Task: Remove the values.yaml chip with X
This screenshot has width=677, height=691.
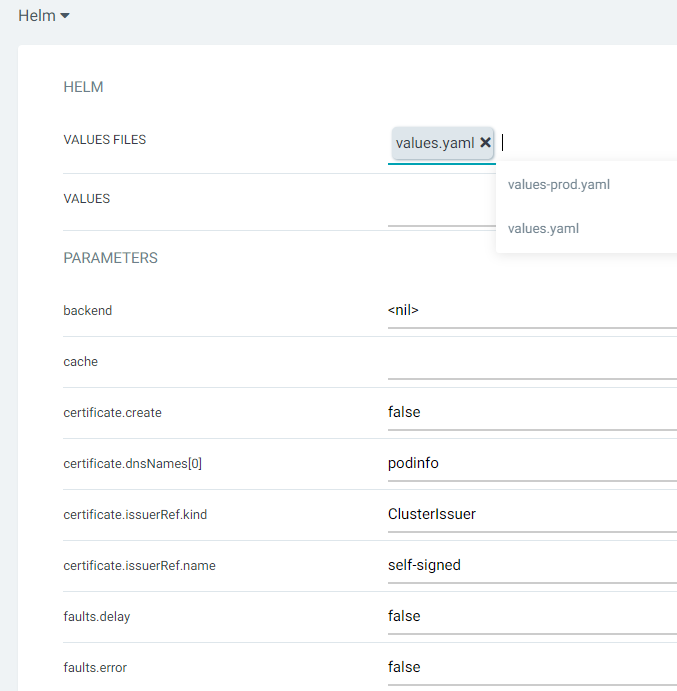Action: (x=485, y=142)
